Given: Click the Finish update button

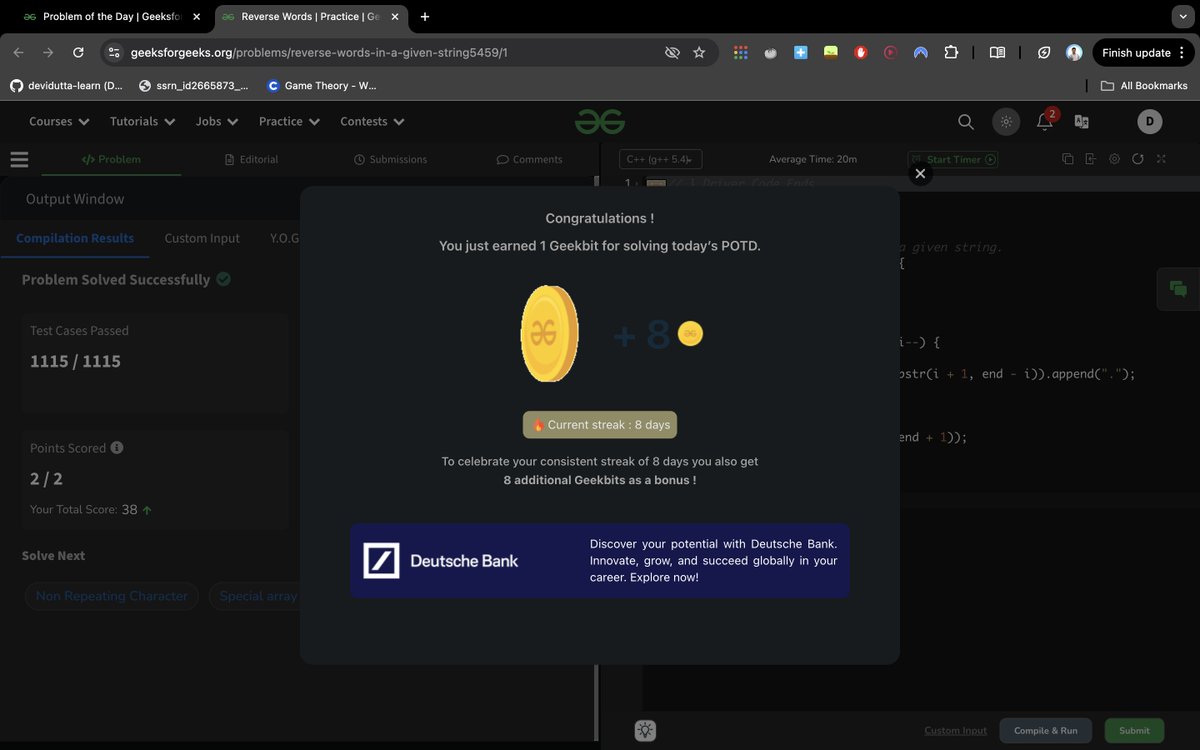Looking at the screenshot, I should [x=1143, y=53].
